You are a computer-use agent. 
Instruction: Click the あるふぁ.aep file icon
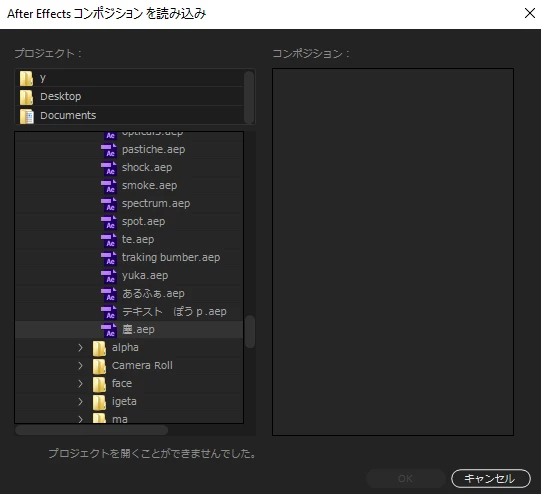click(x=109, y=294)
